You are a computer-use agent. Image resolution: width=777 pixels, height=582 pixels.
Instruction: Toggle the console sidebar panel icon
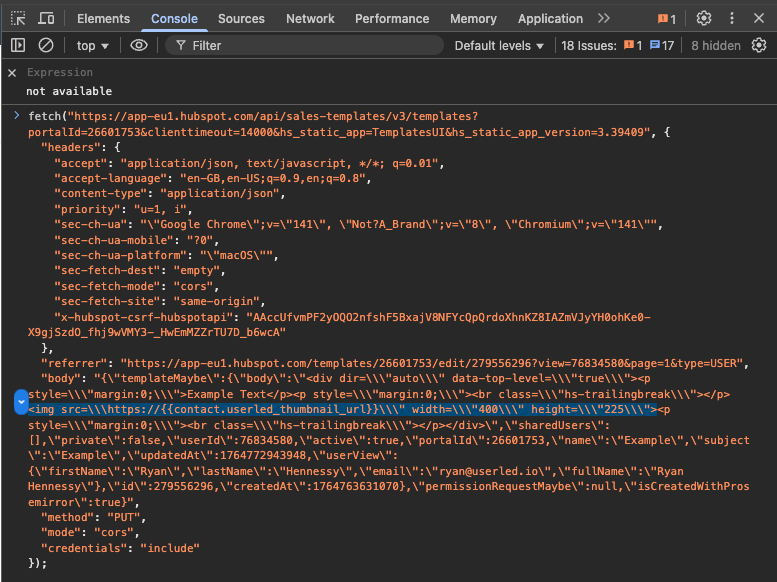[x=18, y=45]
